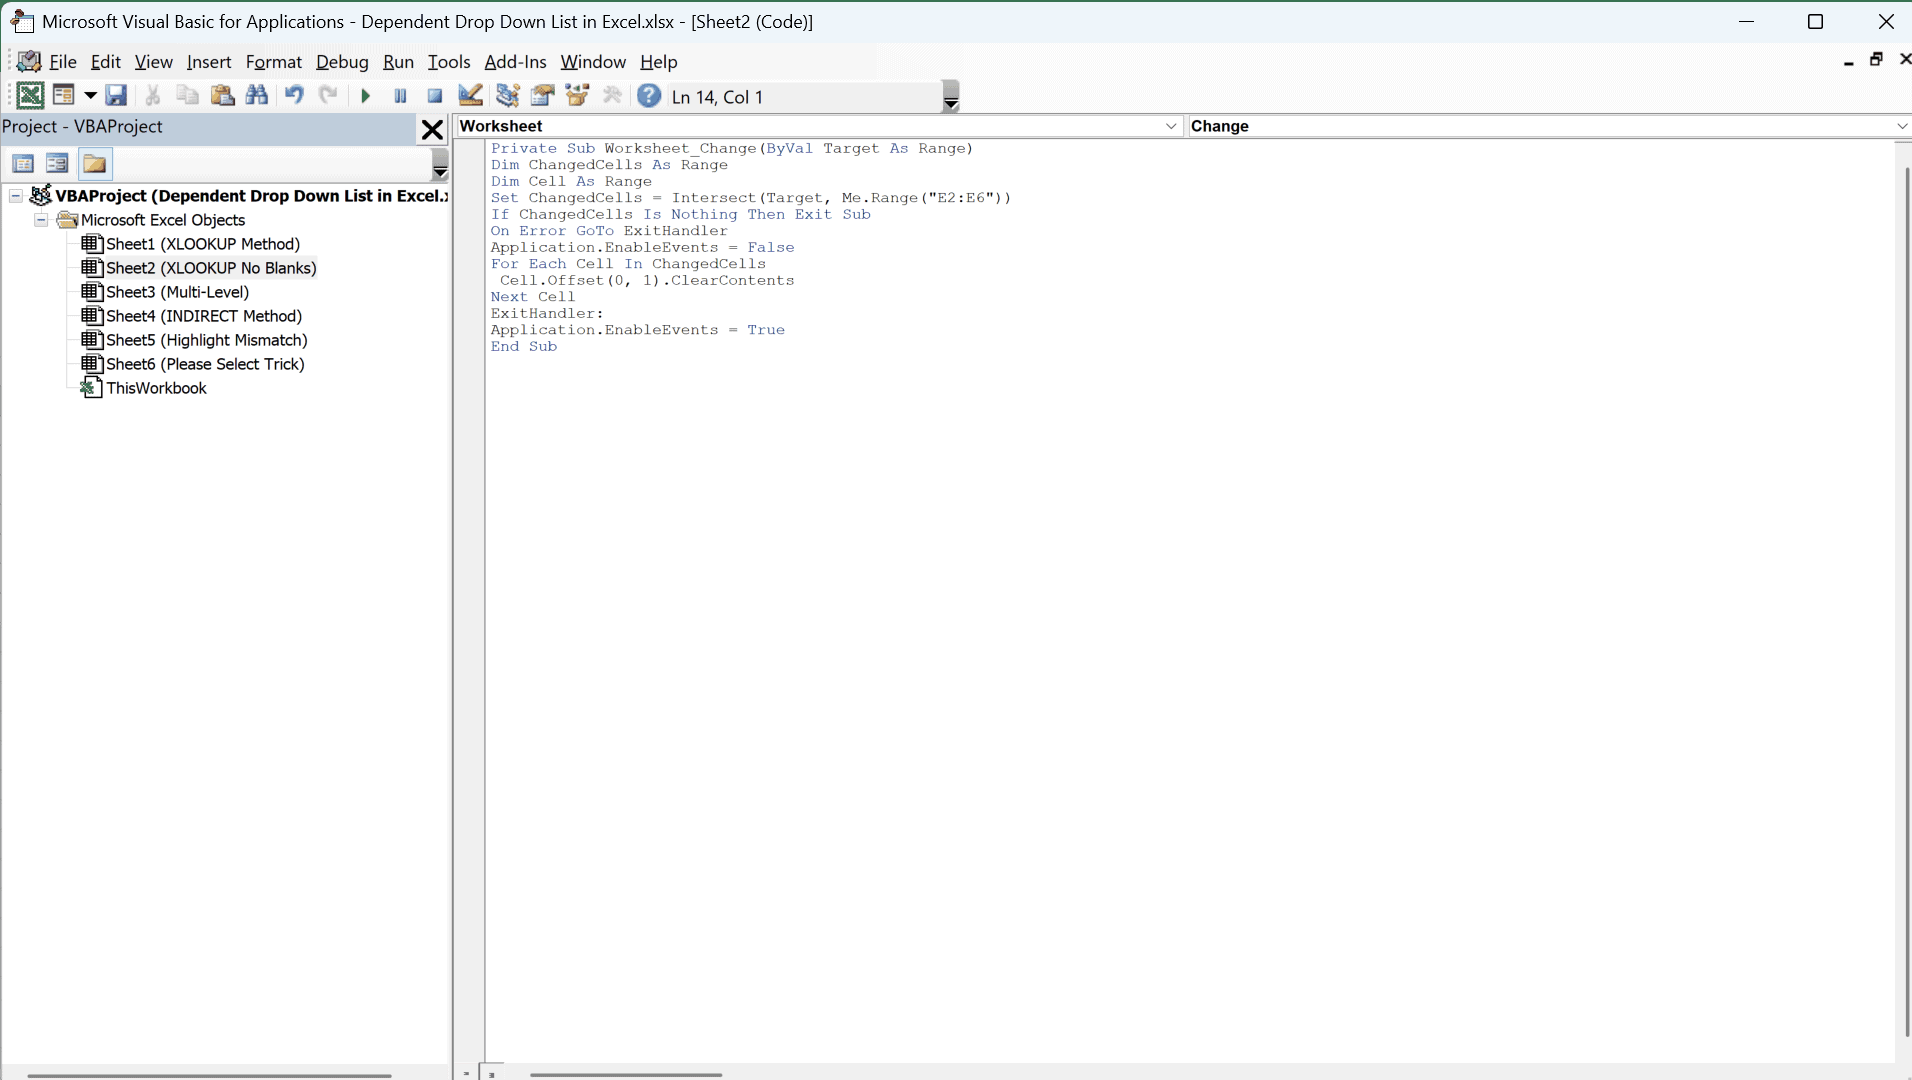Click View Microsoft Excel toolbar icon

30,96
